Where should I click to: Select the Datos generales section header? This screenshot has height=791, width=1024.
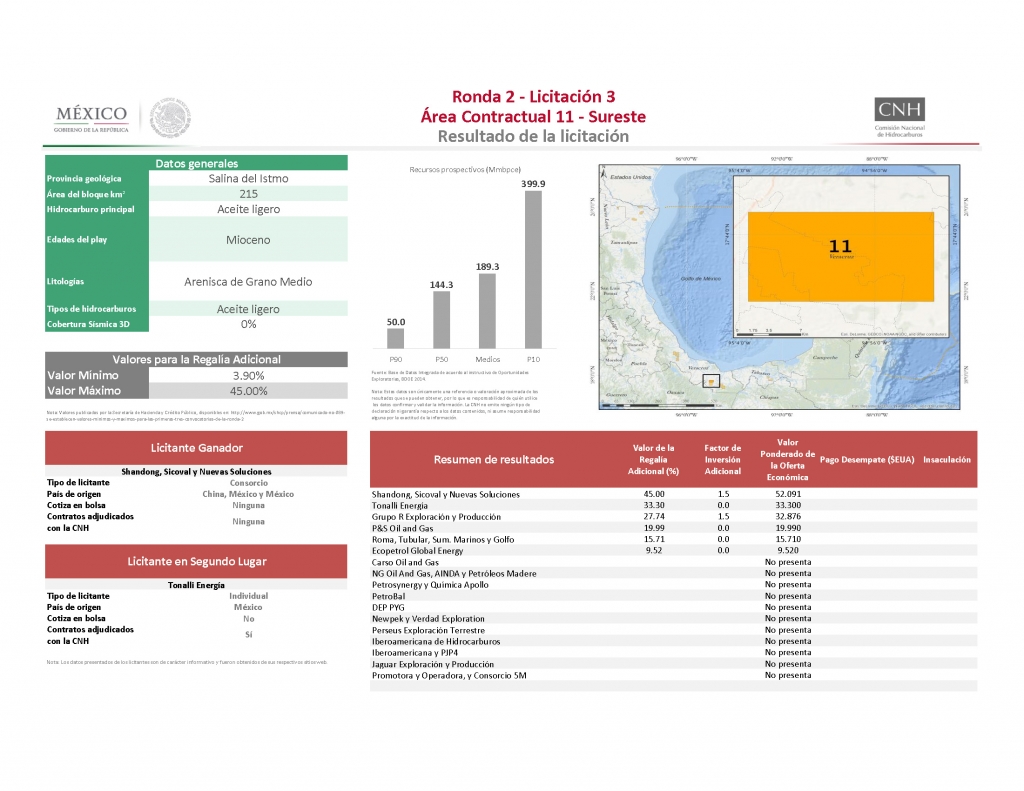(196, 163)
